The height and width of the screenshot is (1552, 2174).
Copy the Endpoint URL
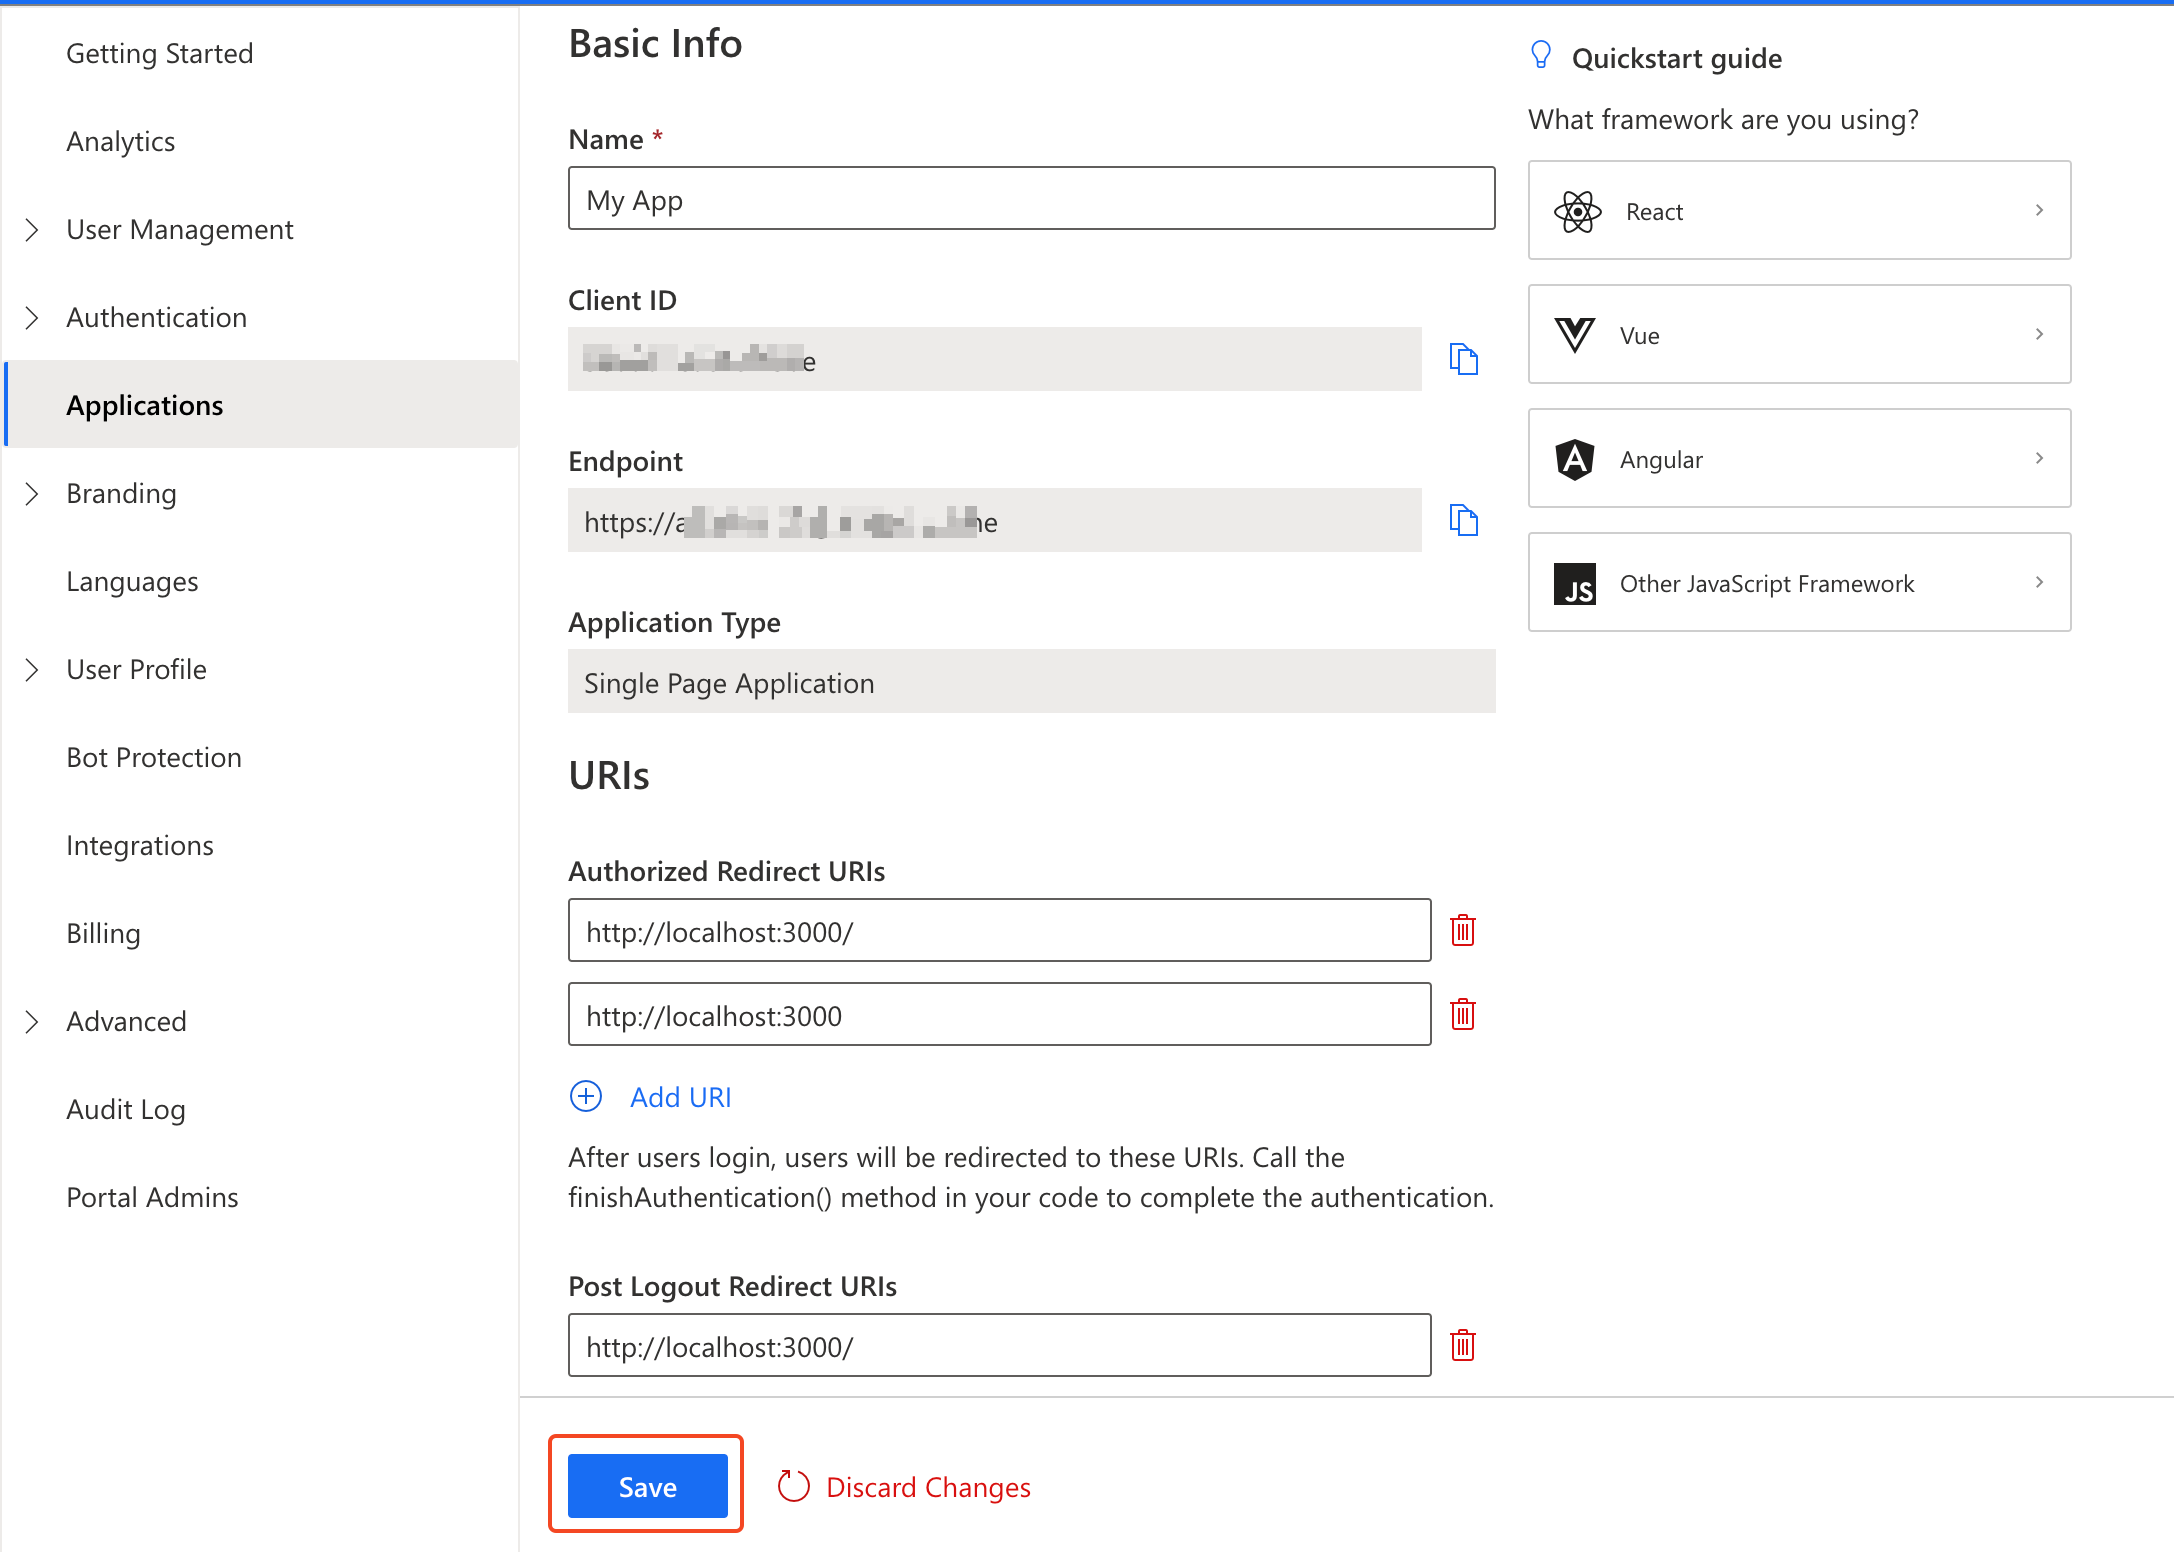coord(1463,520)
